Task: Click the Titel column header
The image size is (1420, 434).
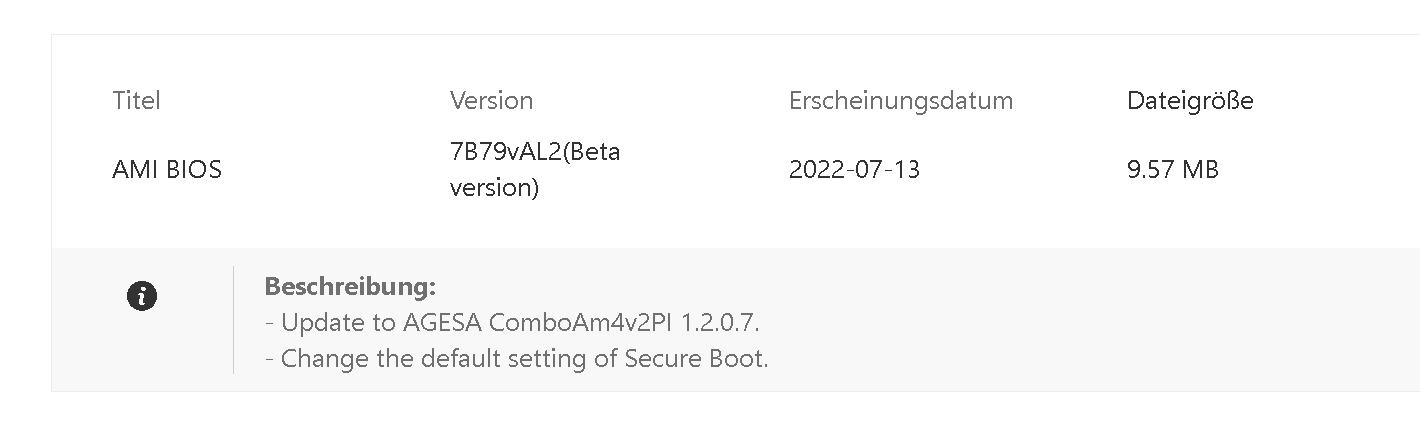Action: click(136, 101)
